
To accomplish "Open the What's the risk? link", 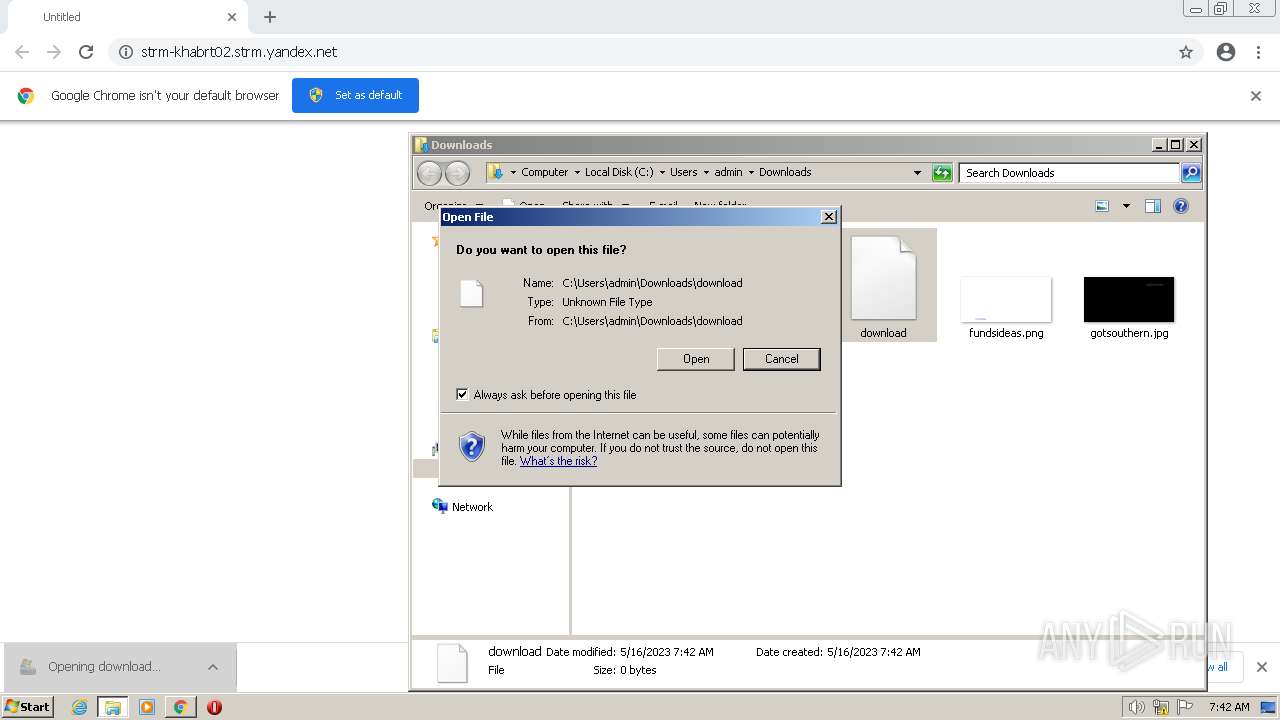I will [x=558, y=461].
